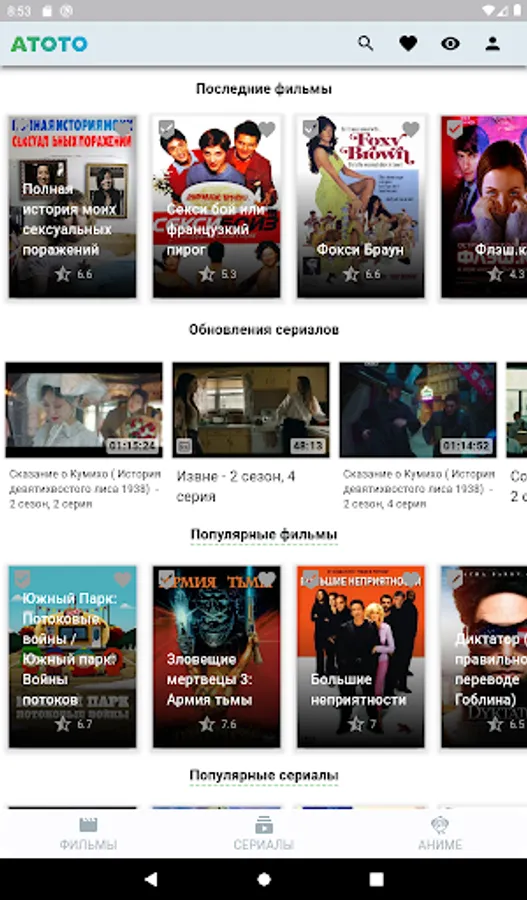Switch to the АНИМЕ tab
Image resolution: width=527 pixels, height=900 pixels.
440,834
